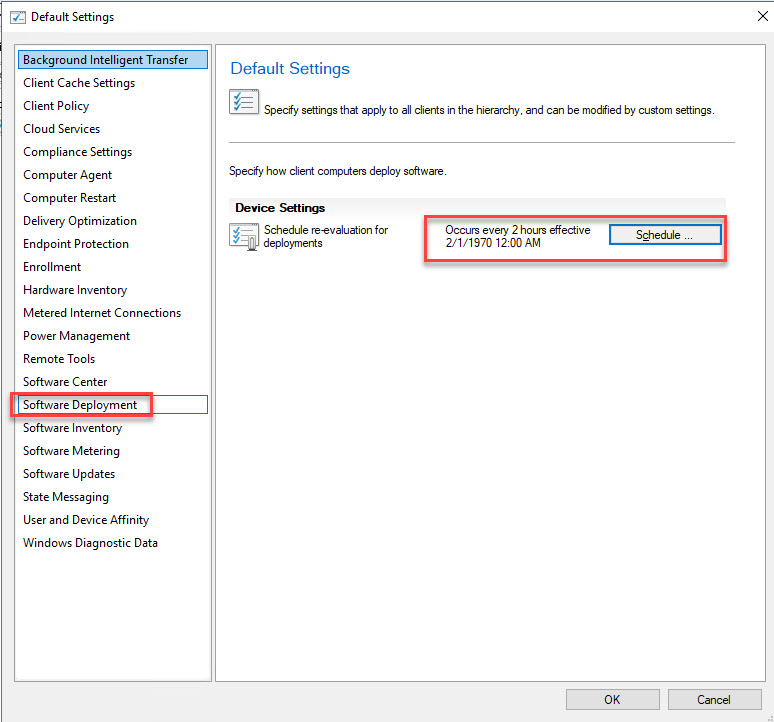Select Windows Diagnostic Data category
The width and height of the screenshot is (774, 722).
pyautogui.click(x=90, y=543)
